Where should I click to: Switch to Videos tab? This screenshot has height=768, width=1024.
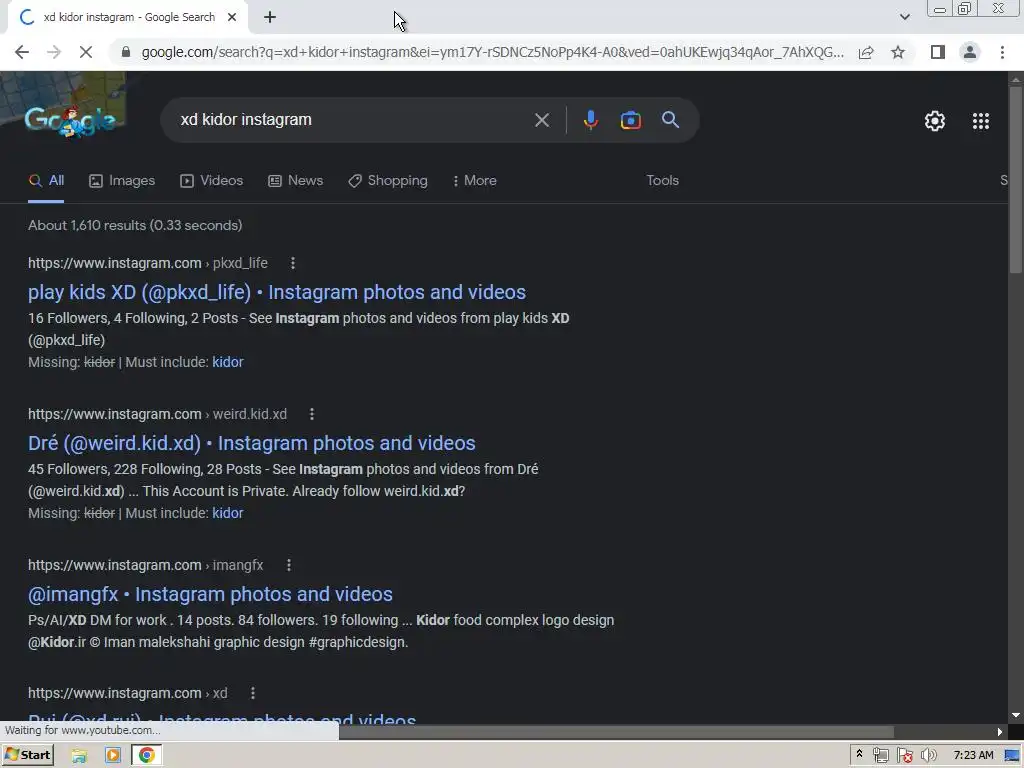(212, 181)
